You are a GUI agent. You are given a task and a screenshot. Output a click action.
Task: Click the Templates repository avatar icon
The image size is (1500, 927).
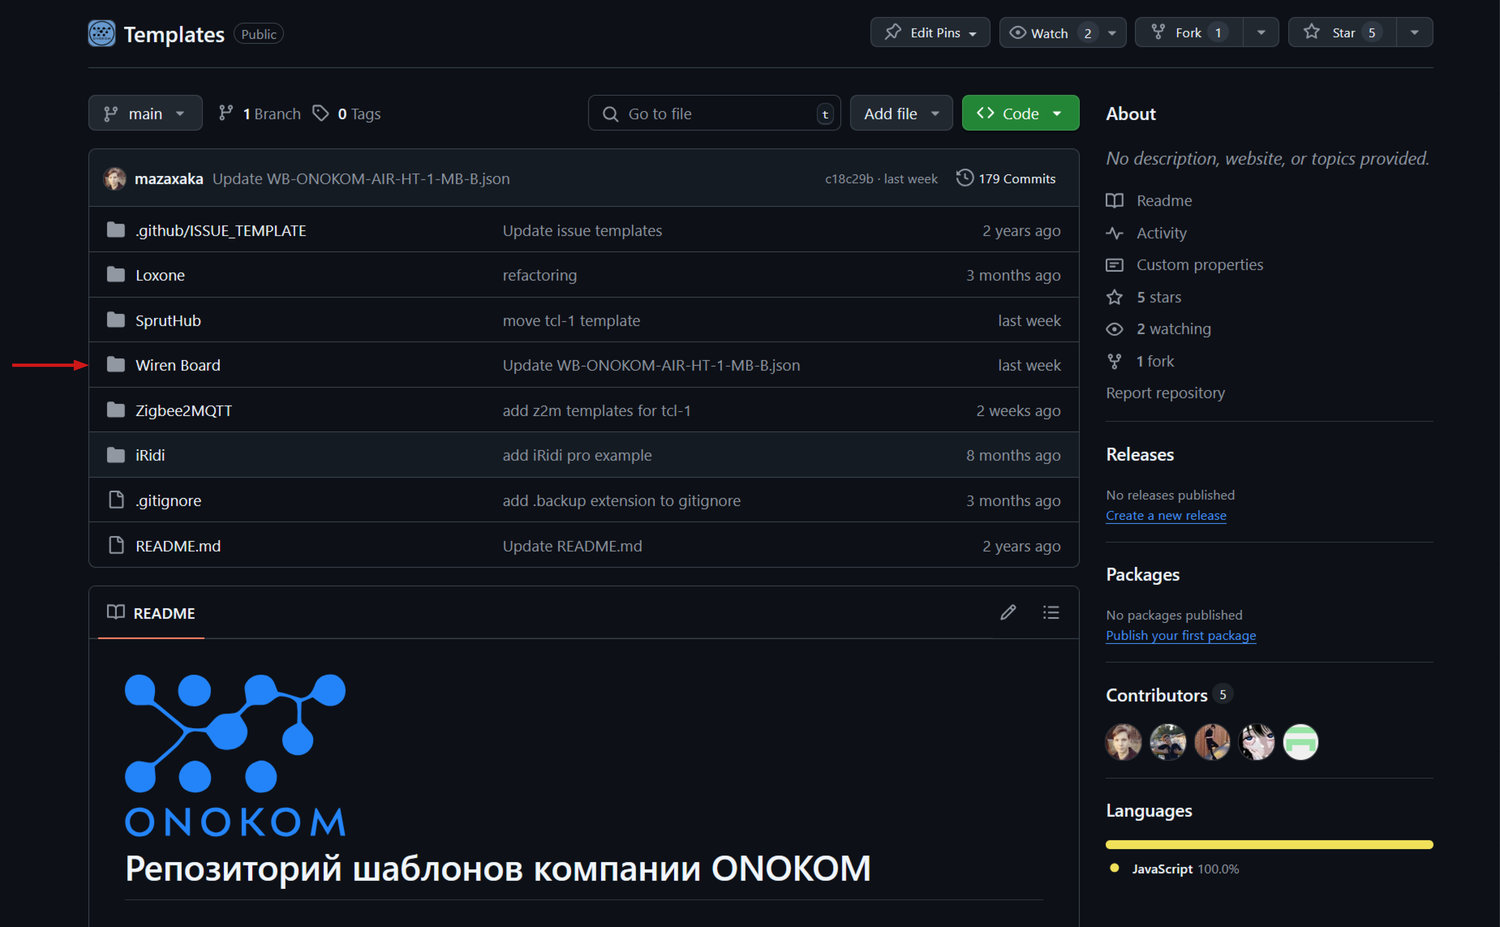click(102, 33)
